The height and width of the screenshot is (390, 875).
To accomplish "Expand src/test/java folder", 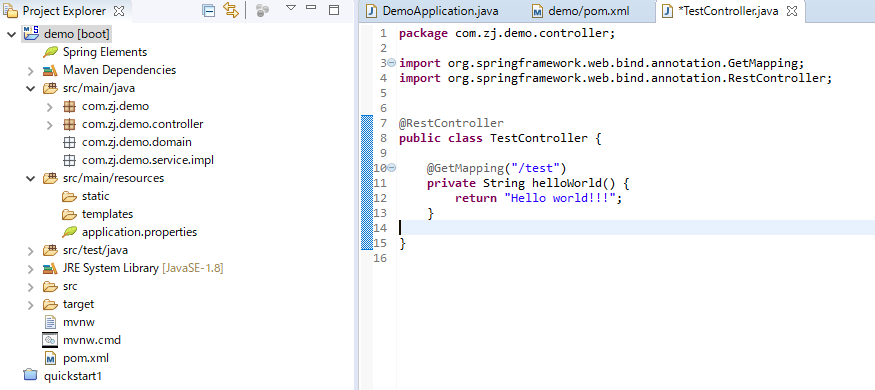I will [30, 251].
